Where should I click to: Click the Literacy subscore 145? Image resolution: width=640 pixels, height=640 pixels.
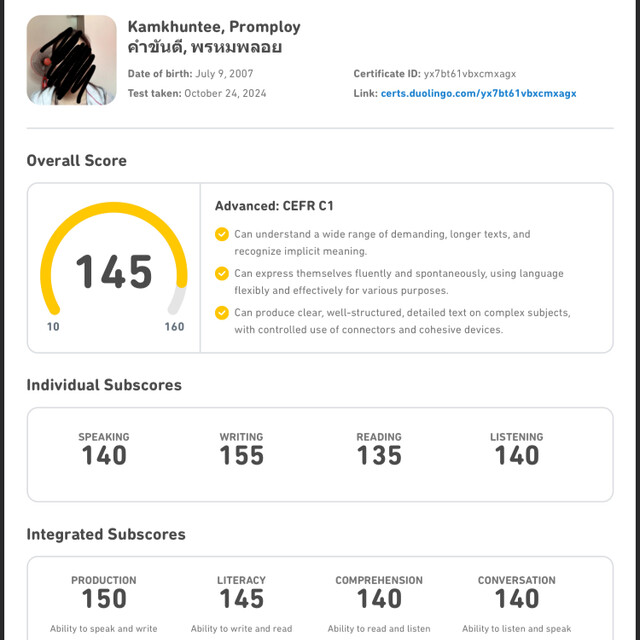pyautogui.click(x=241, y=598)
